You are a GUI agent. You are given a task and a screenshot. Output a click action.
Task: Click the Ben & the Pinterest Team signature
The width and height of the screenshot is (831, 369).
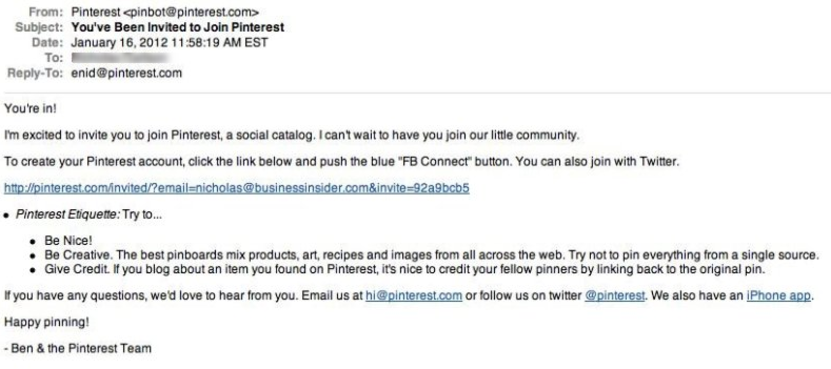(77, 348)
